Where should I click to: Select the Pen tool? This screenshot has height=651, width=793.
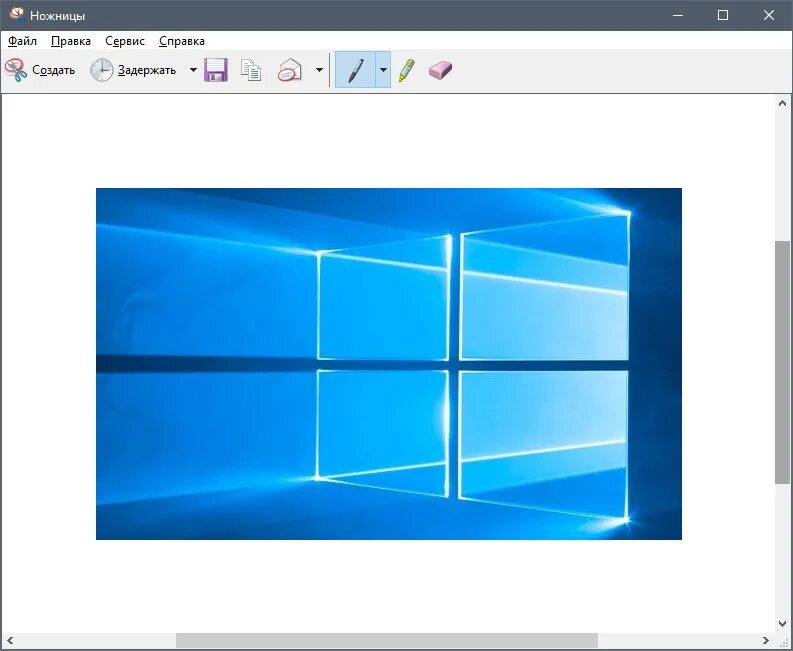click(356, 70)
